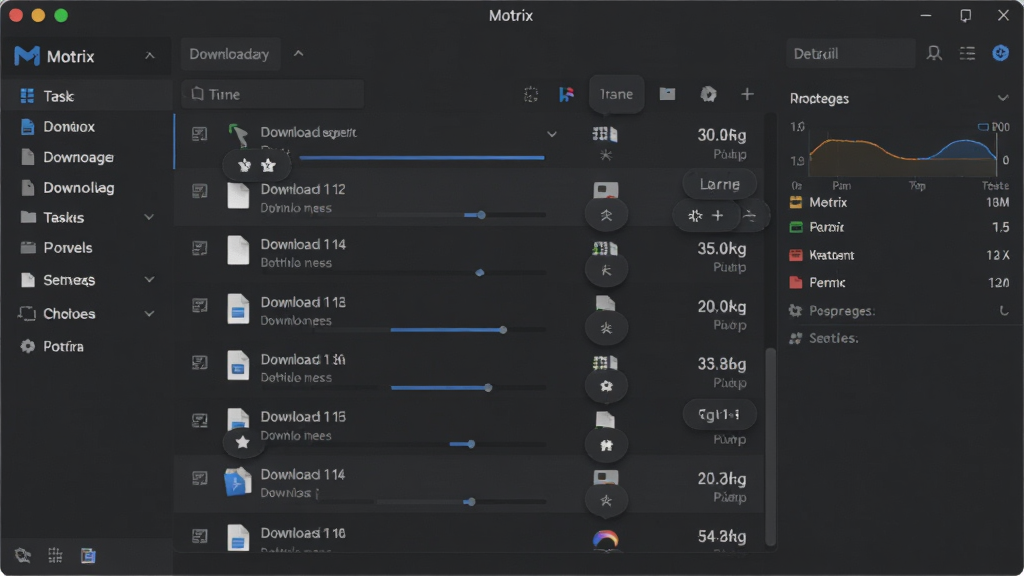1024x576 pixels.
Task: Click the rainbow arc icon on Download 116 row
Action: coord(605,539)
